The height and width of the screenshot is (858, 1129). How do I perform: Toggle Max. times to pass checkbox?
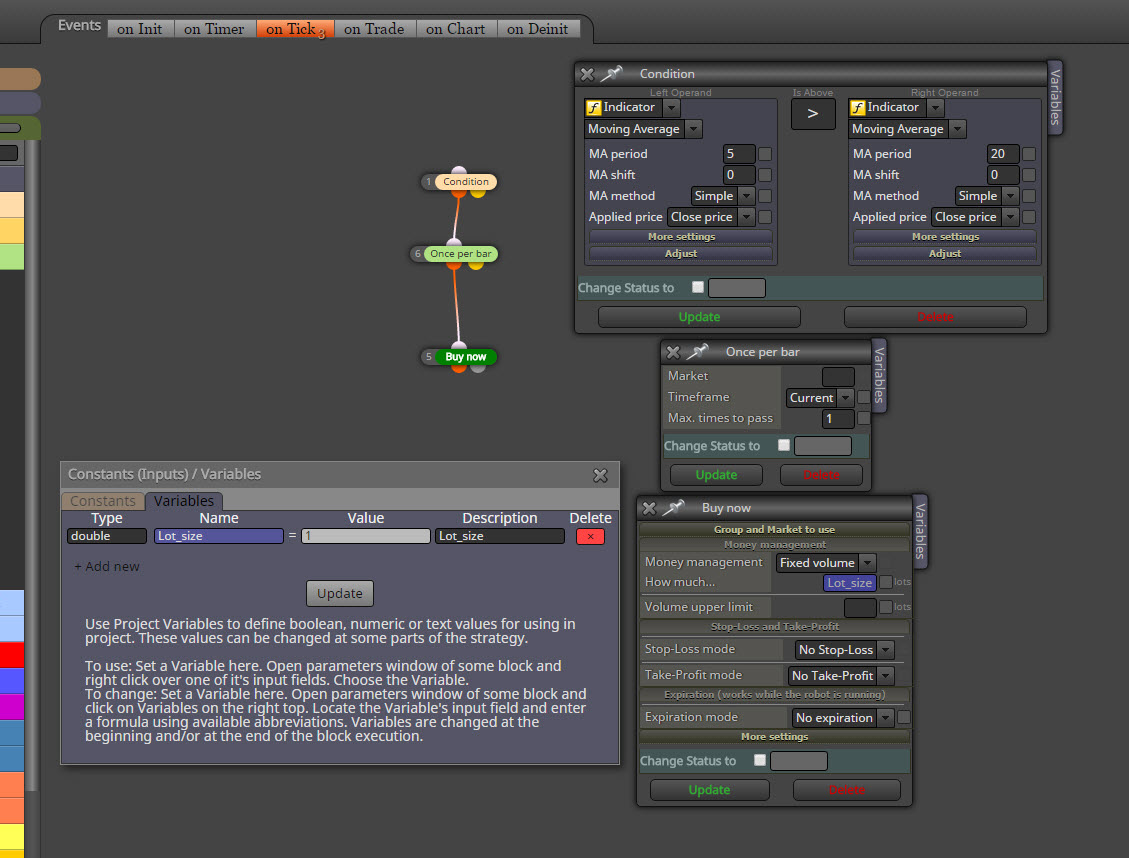863,418
